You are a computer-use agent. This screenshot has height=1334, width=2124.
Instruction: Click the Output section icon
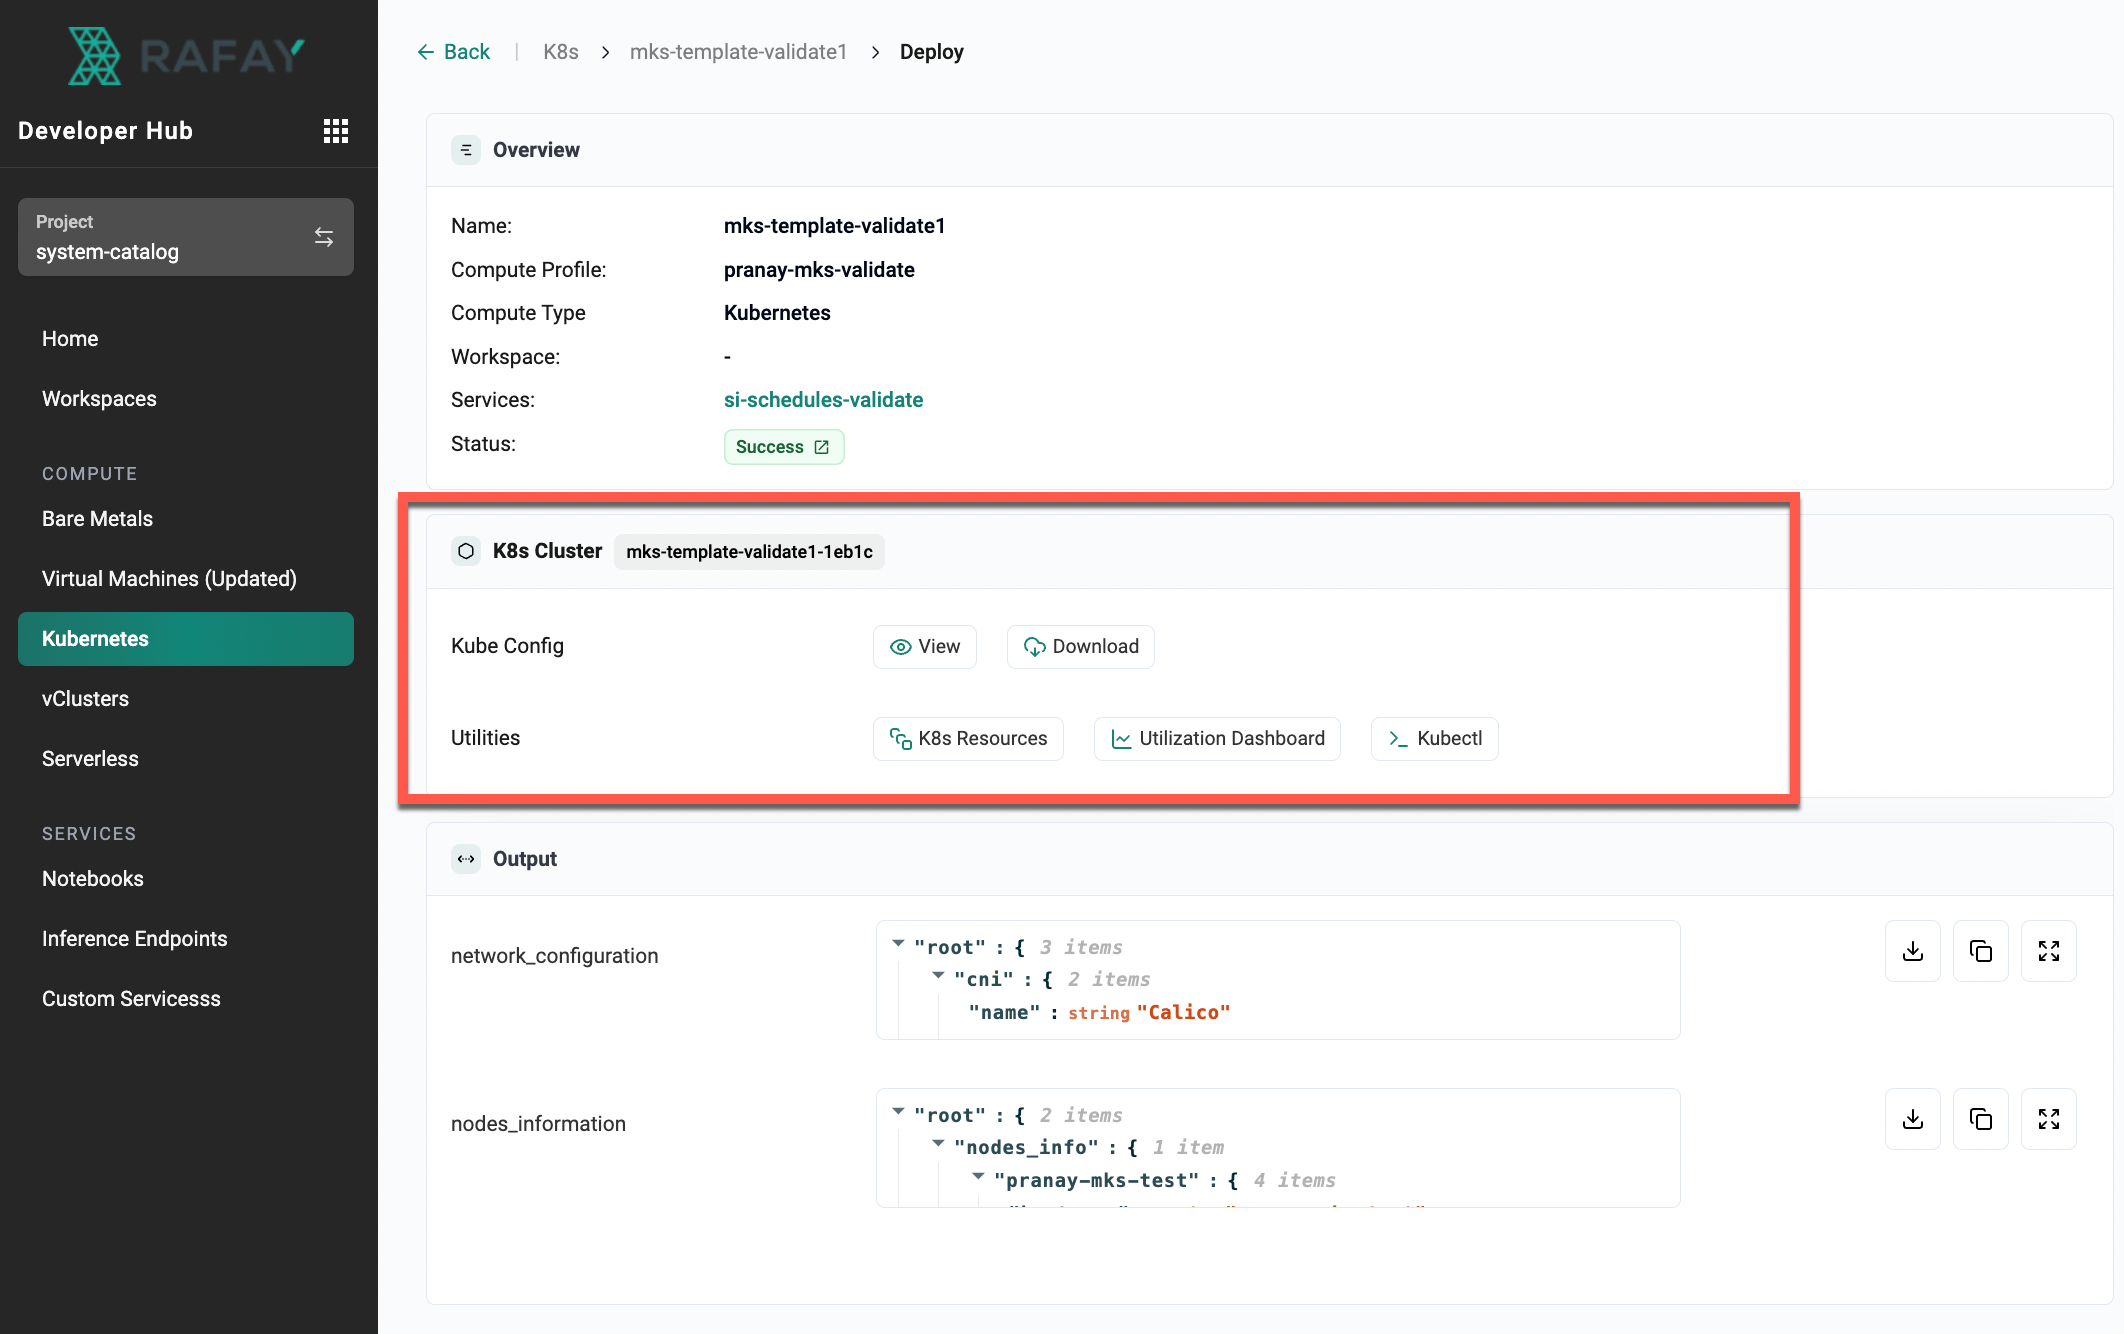[x=466, y=859]
